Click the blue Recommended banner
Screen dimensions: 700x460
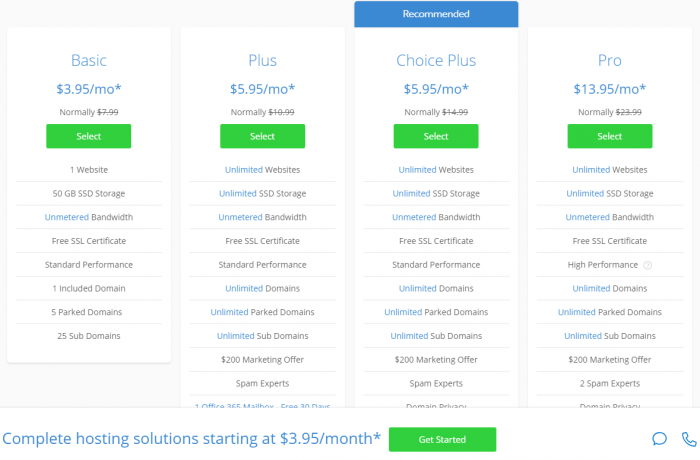click(436, 14)
